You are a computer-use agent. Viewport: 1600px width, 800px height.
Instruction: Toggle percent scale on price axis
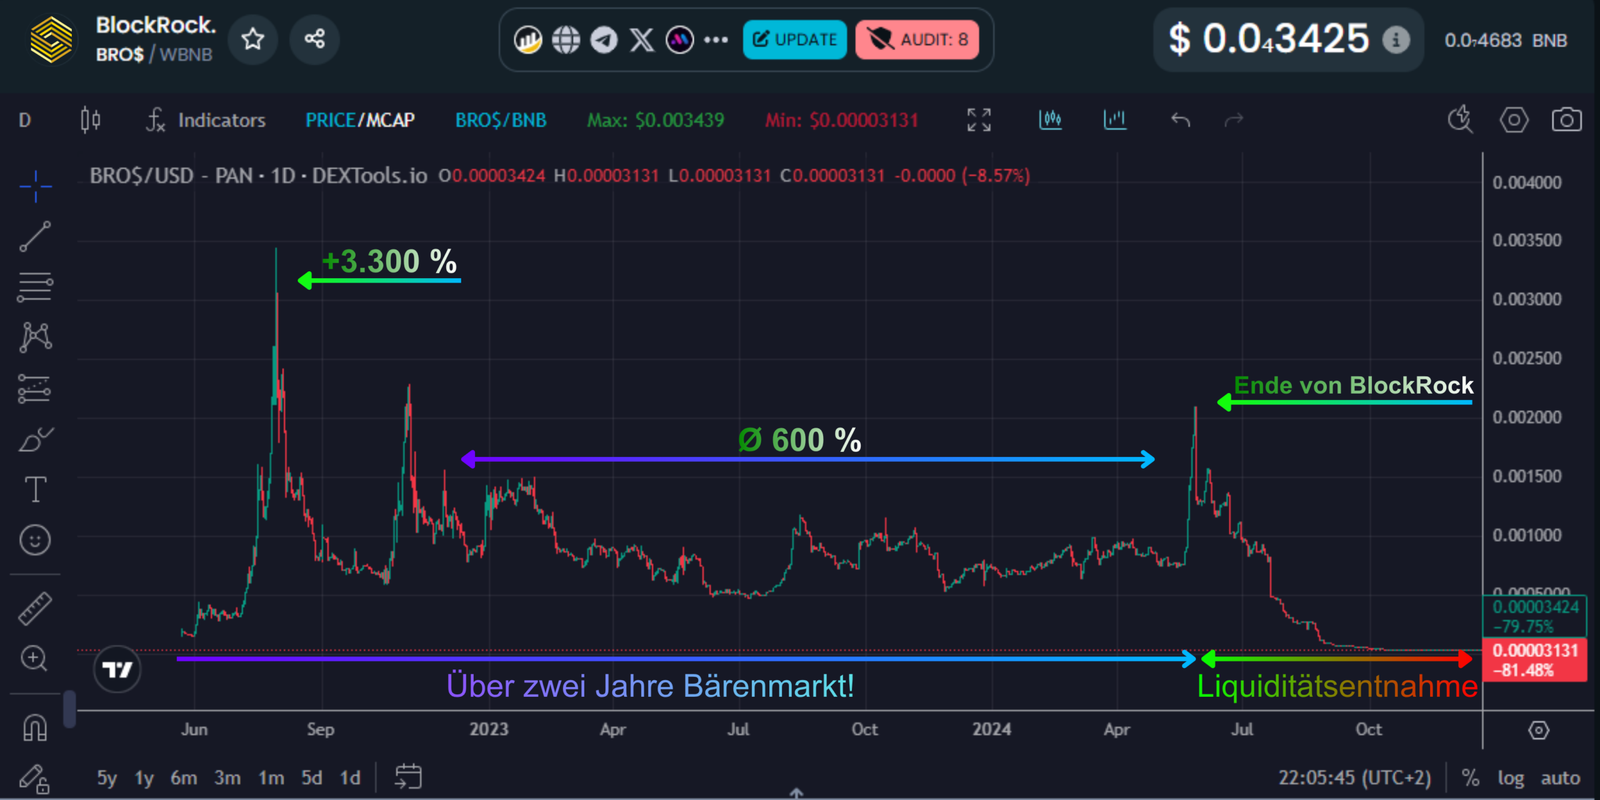(1470, 778)
